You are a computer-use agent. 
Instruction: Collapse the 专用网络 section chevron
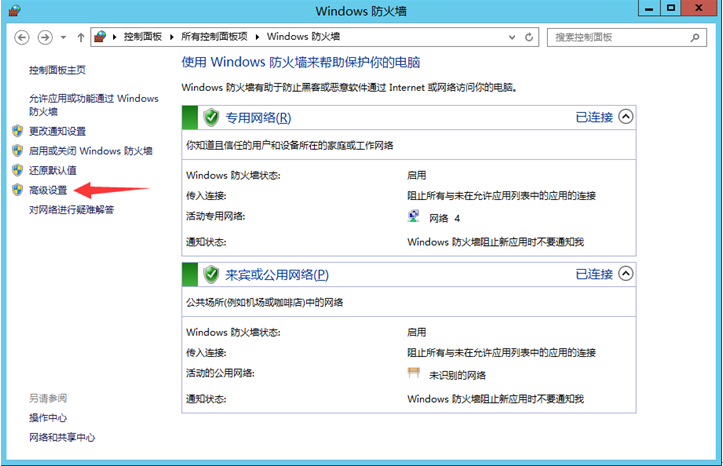click(626, 117)
